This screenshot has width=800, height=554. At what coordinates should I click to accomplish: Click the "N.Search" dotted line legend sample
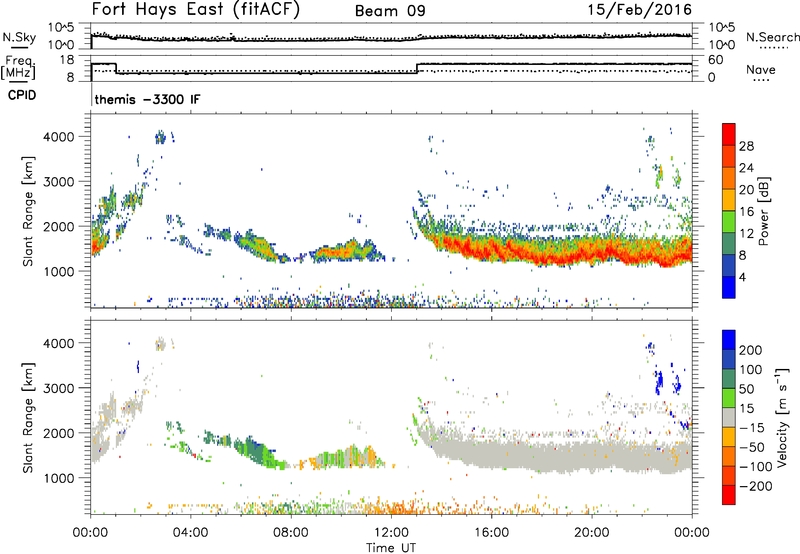click(774, 47)
